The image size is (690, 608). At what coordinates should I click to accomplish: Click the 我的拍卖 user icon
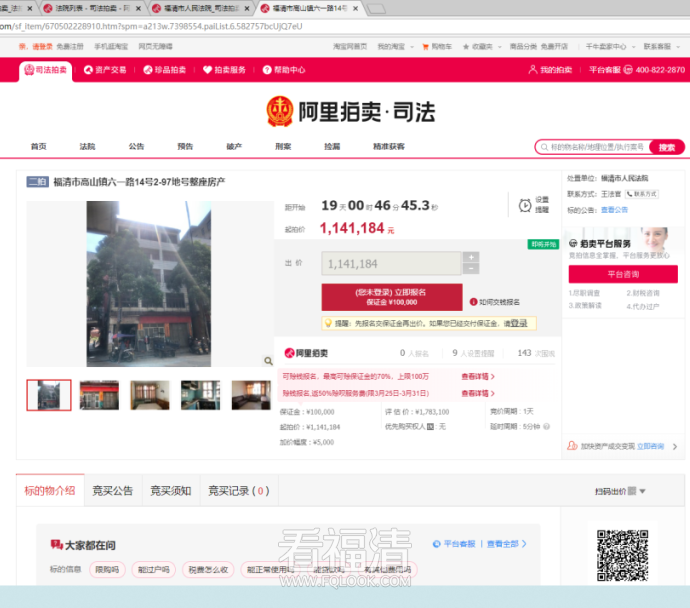[x=532, y=70]
